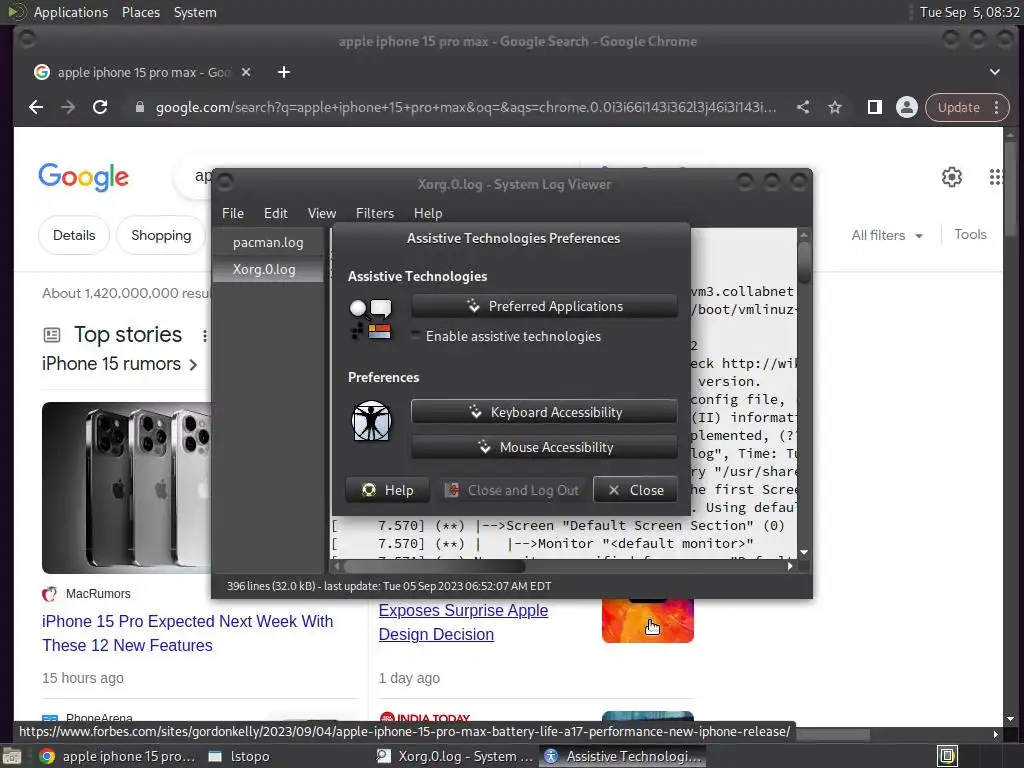Switch to Xorg.0.log taskbar entry
1024x768 pixels.
pos(455,756)
